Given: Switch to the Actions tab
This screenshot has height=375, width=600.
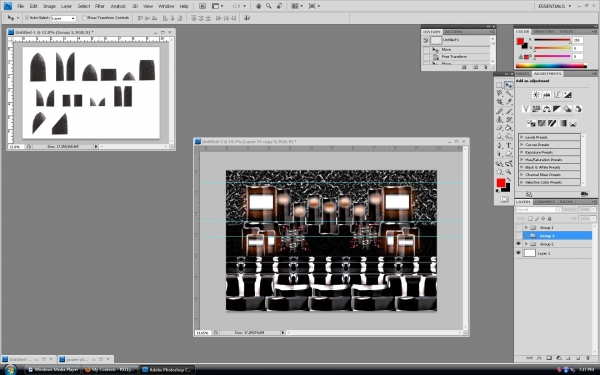Looking at the screenshot, I should 454,32.
